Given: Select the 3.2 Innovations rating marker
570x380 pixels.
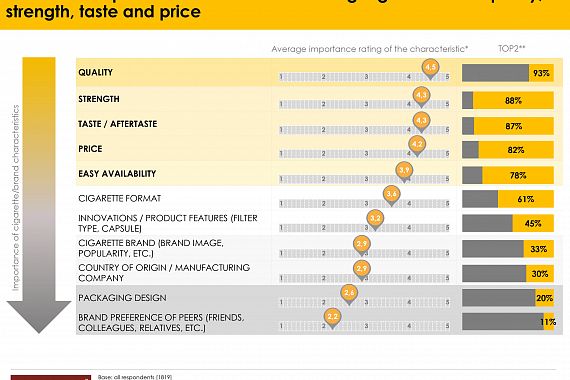Looking at the screenshot, I should point(375,220).
